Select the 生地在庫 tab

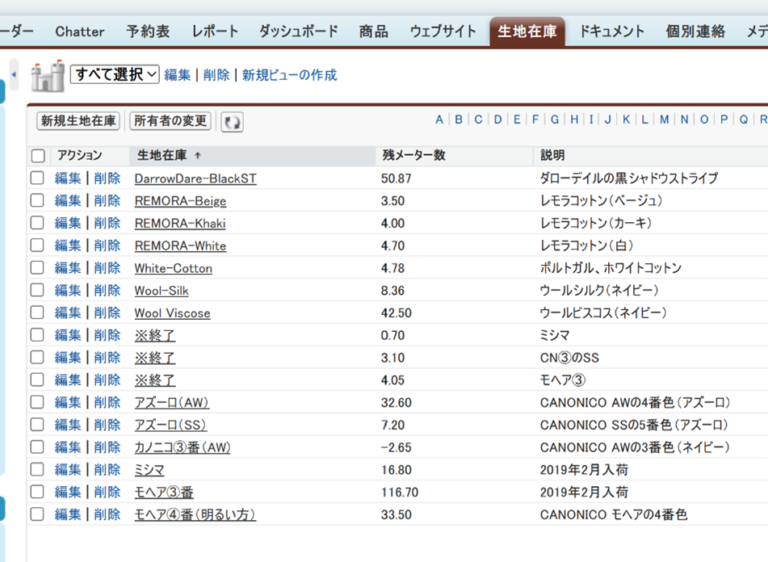[528, 32]
